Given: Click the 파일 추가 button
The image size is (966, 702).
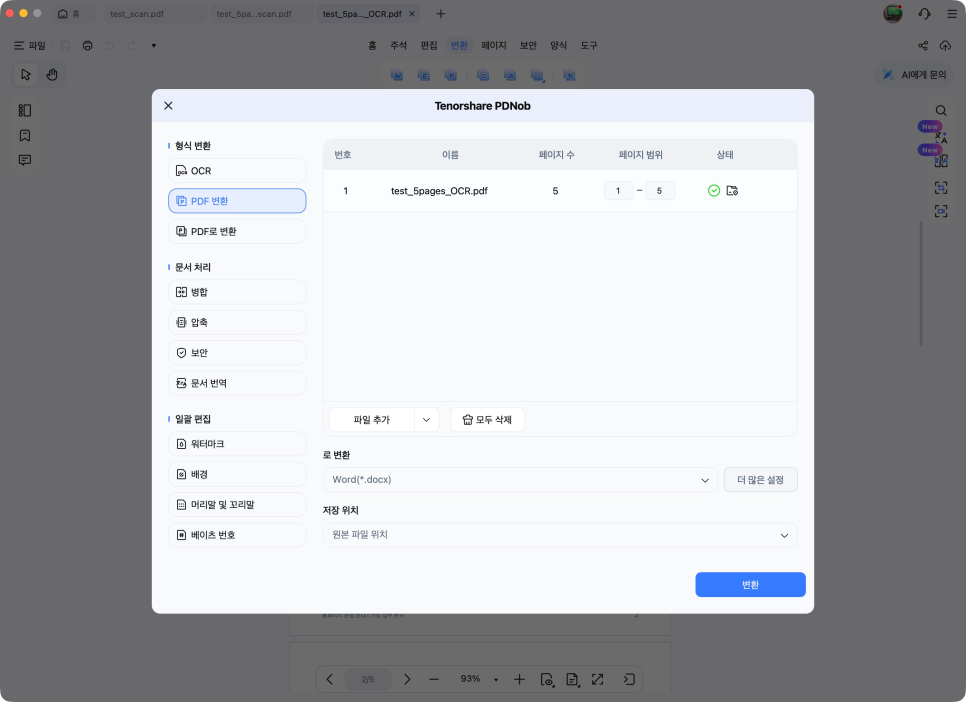Looking at the screenshot, I should coord(371,420).
